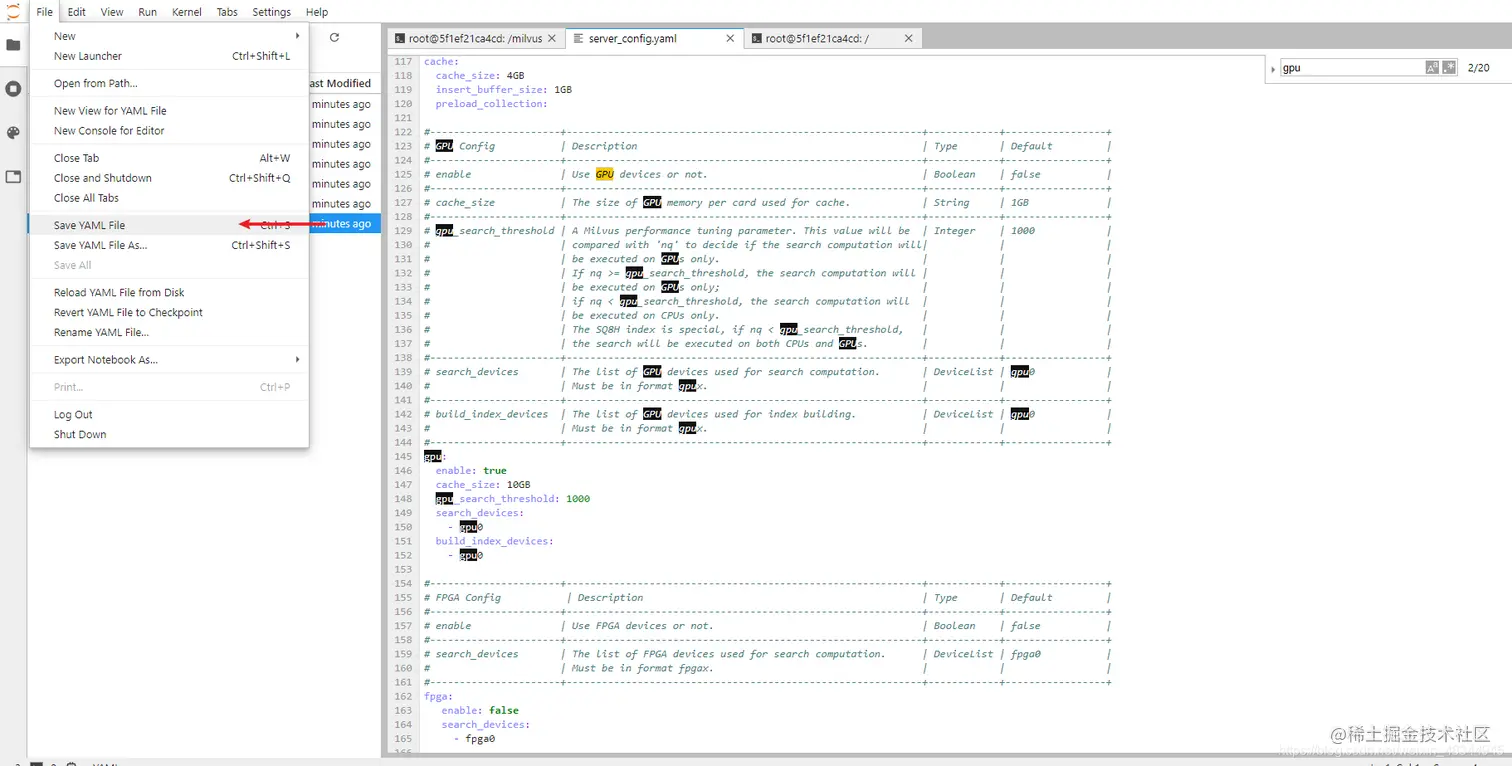Screen dimensions: 1512x766
Task: Expand the New submenu arrow
Action: (297, 36)
